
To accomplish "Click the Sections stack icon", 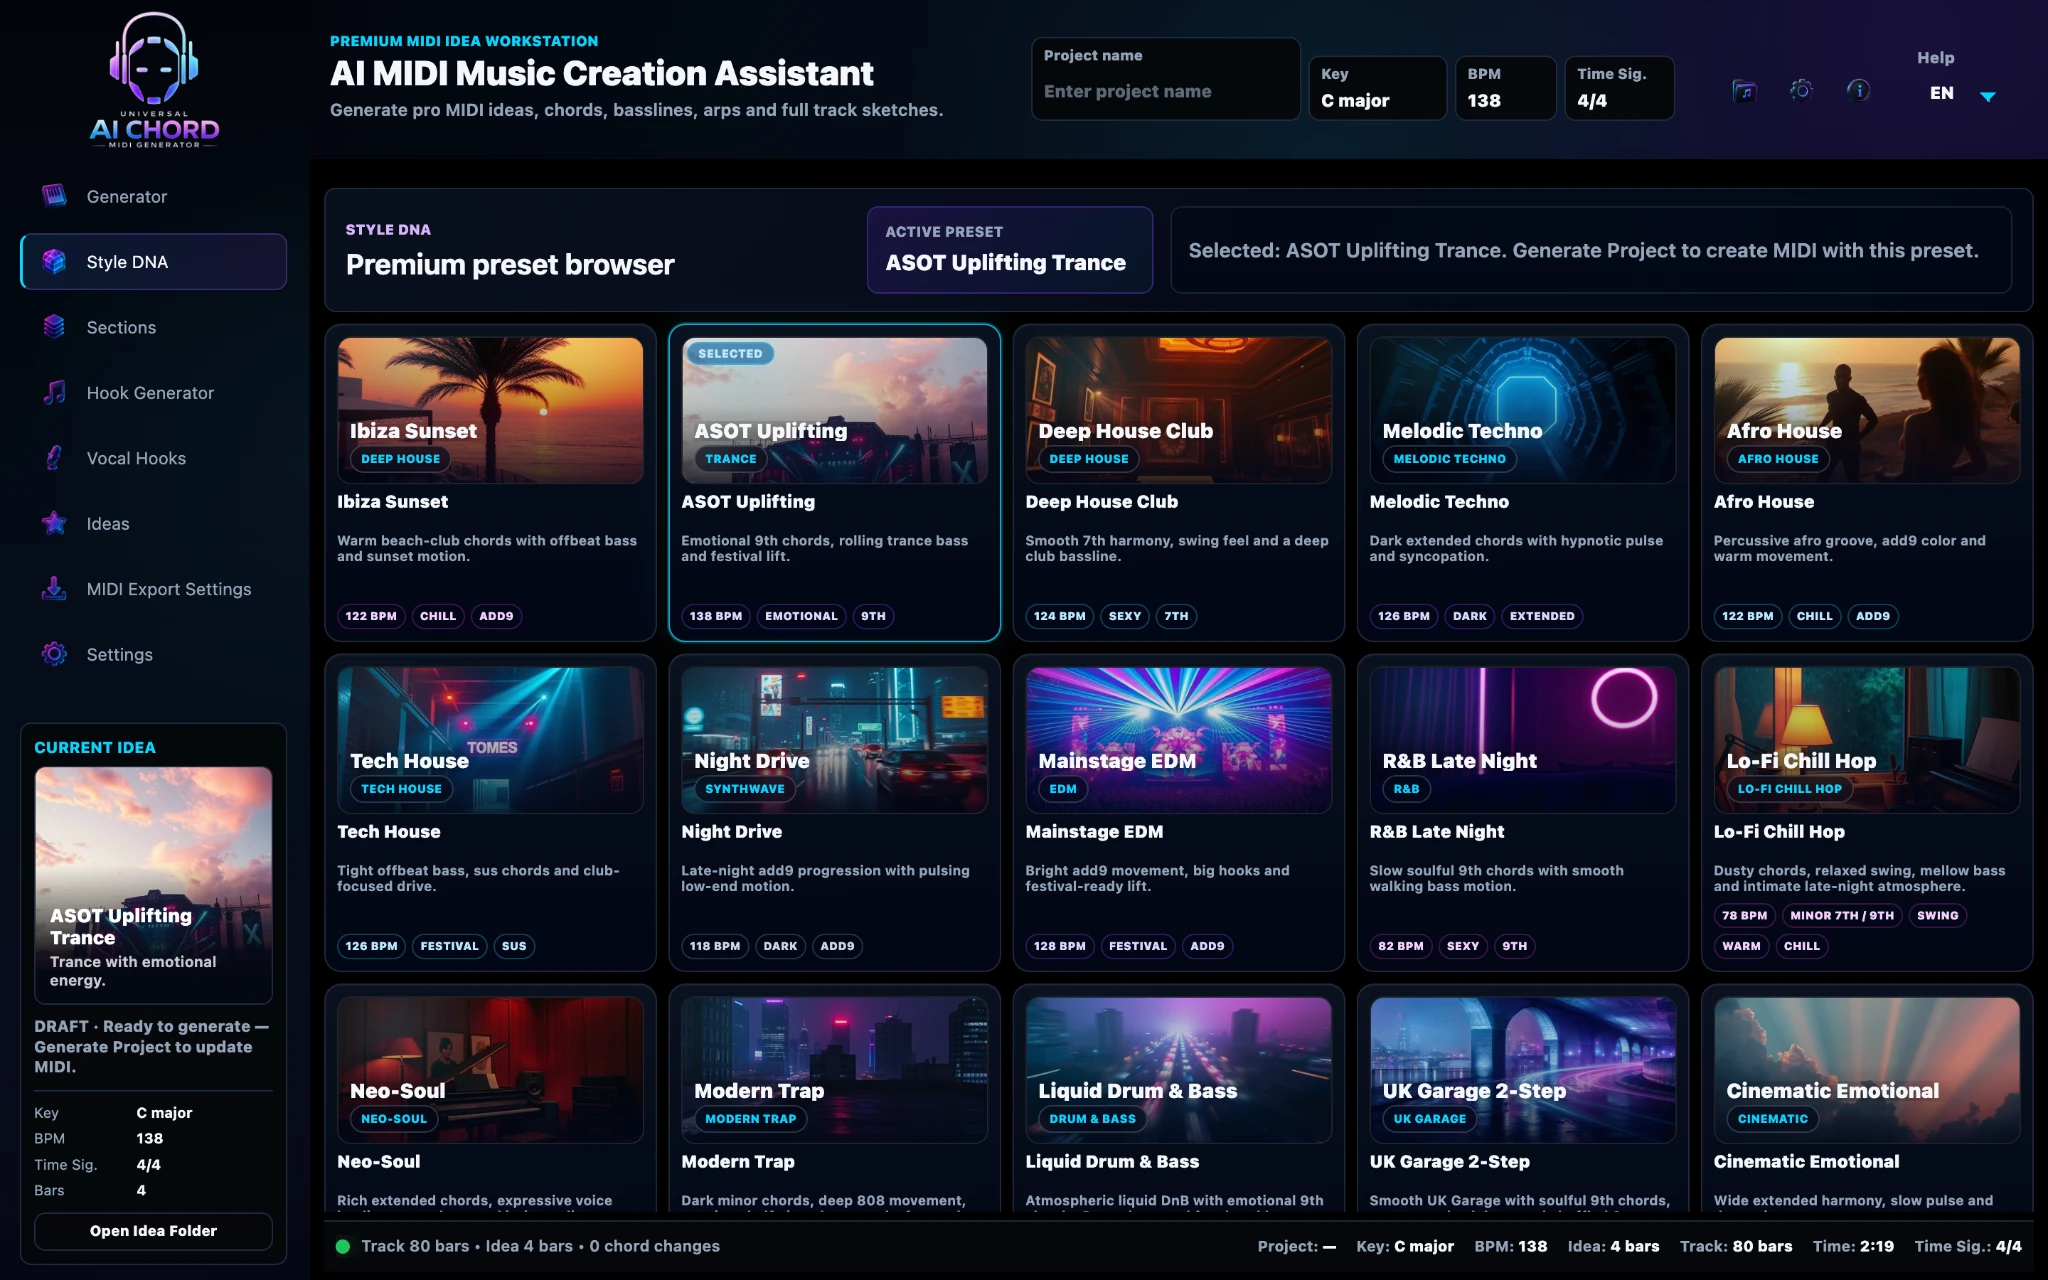I will point(54,327).
